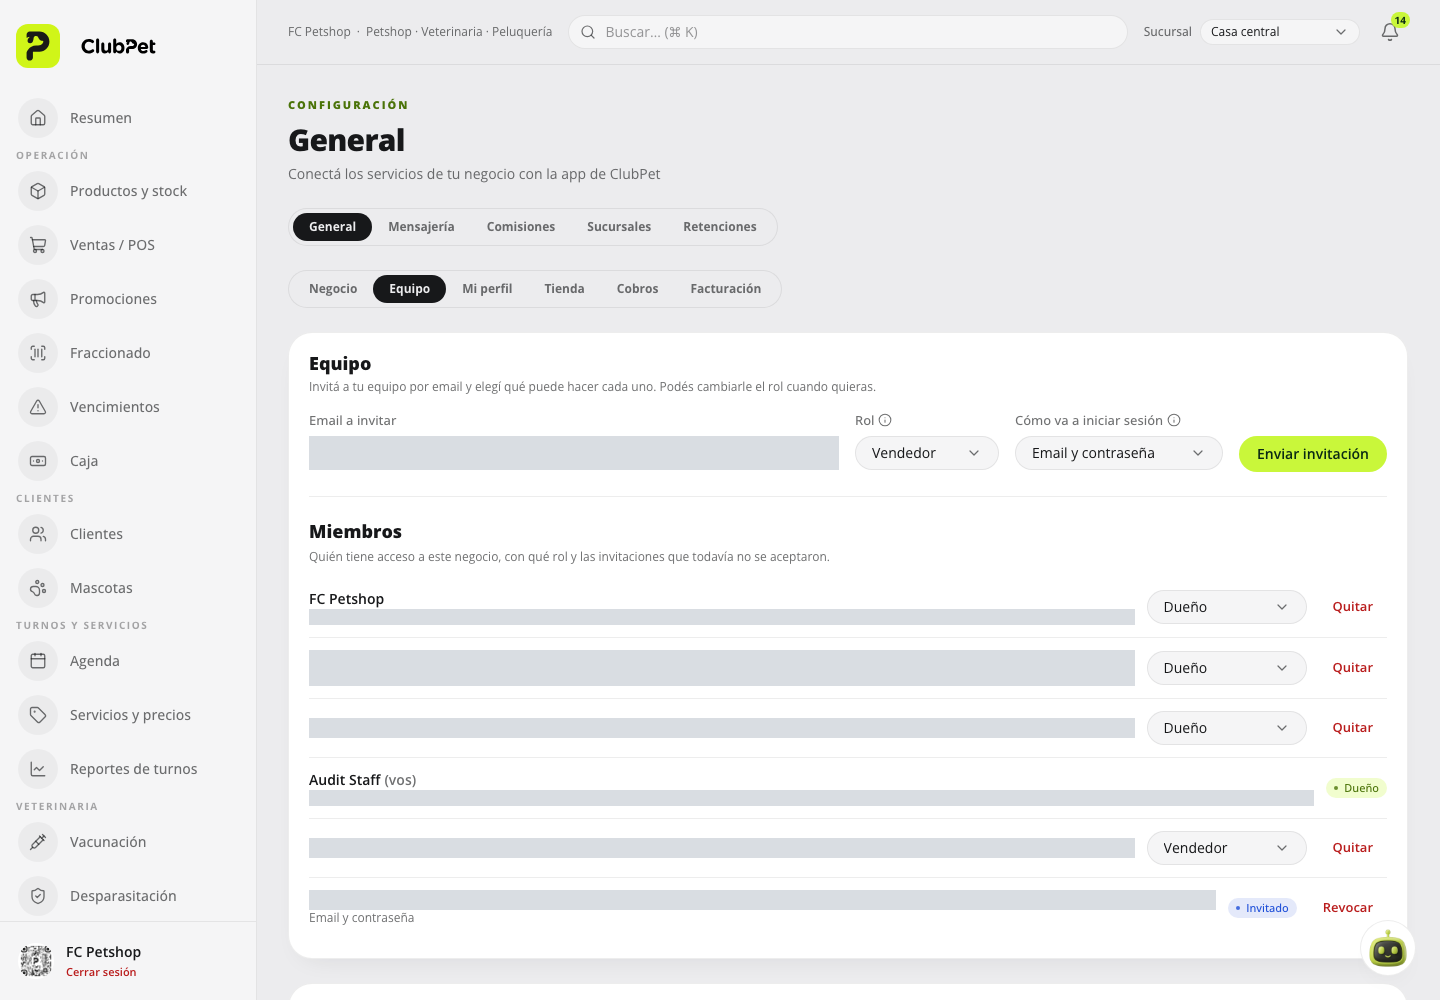
Task: Expand the Sucursal Casa central dropdown
Action: pyautogui.click(x=1279, y=32)
